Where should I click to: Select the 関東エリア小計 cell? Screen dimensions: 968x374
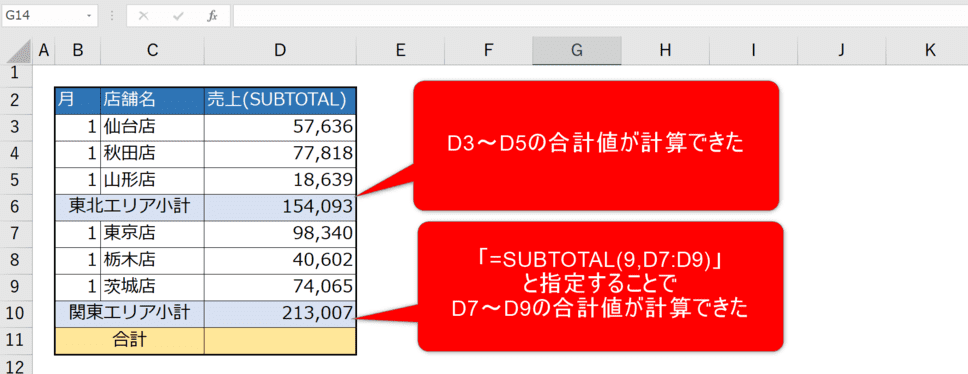point(130,313)
